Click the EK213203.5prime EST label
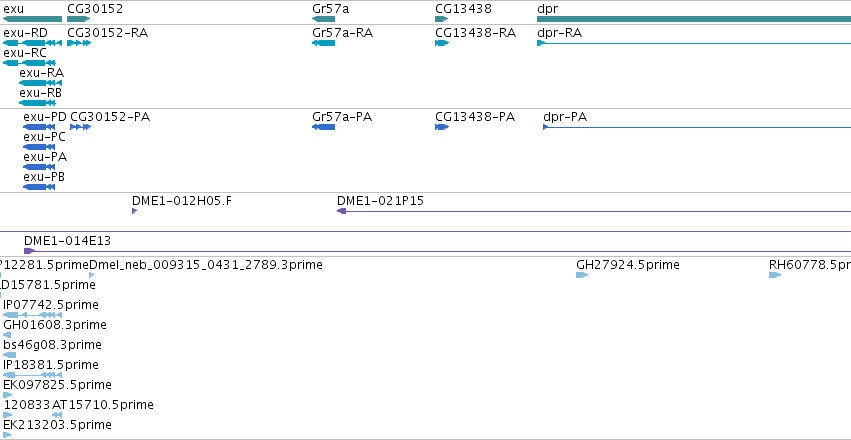851x440 pixels. (58, 425)
